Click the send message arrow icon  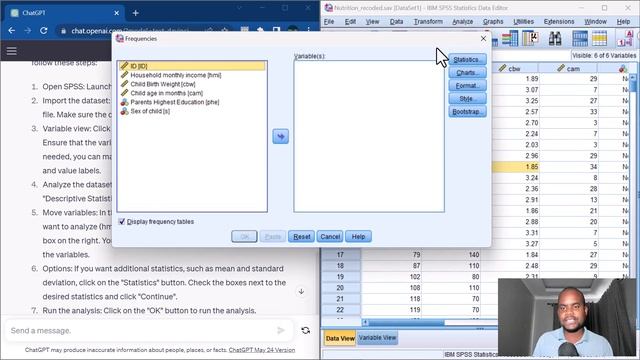pyautogui.click(x=281, y=330)
